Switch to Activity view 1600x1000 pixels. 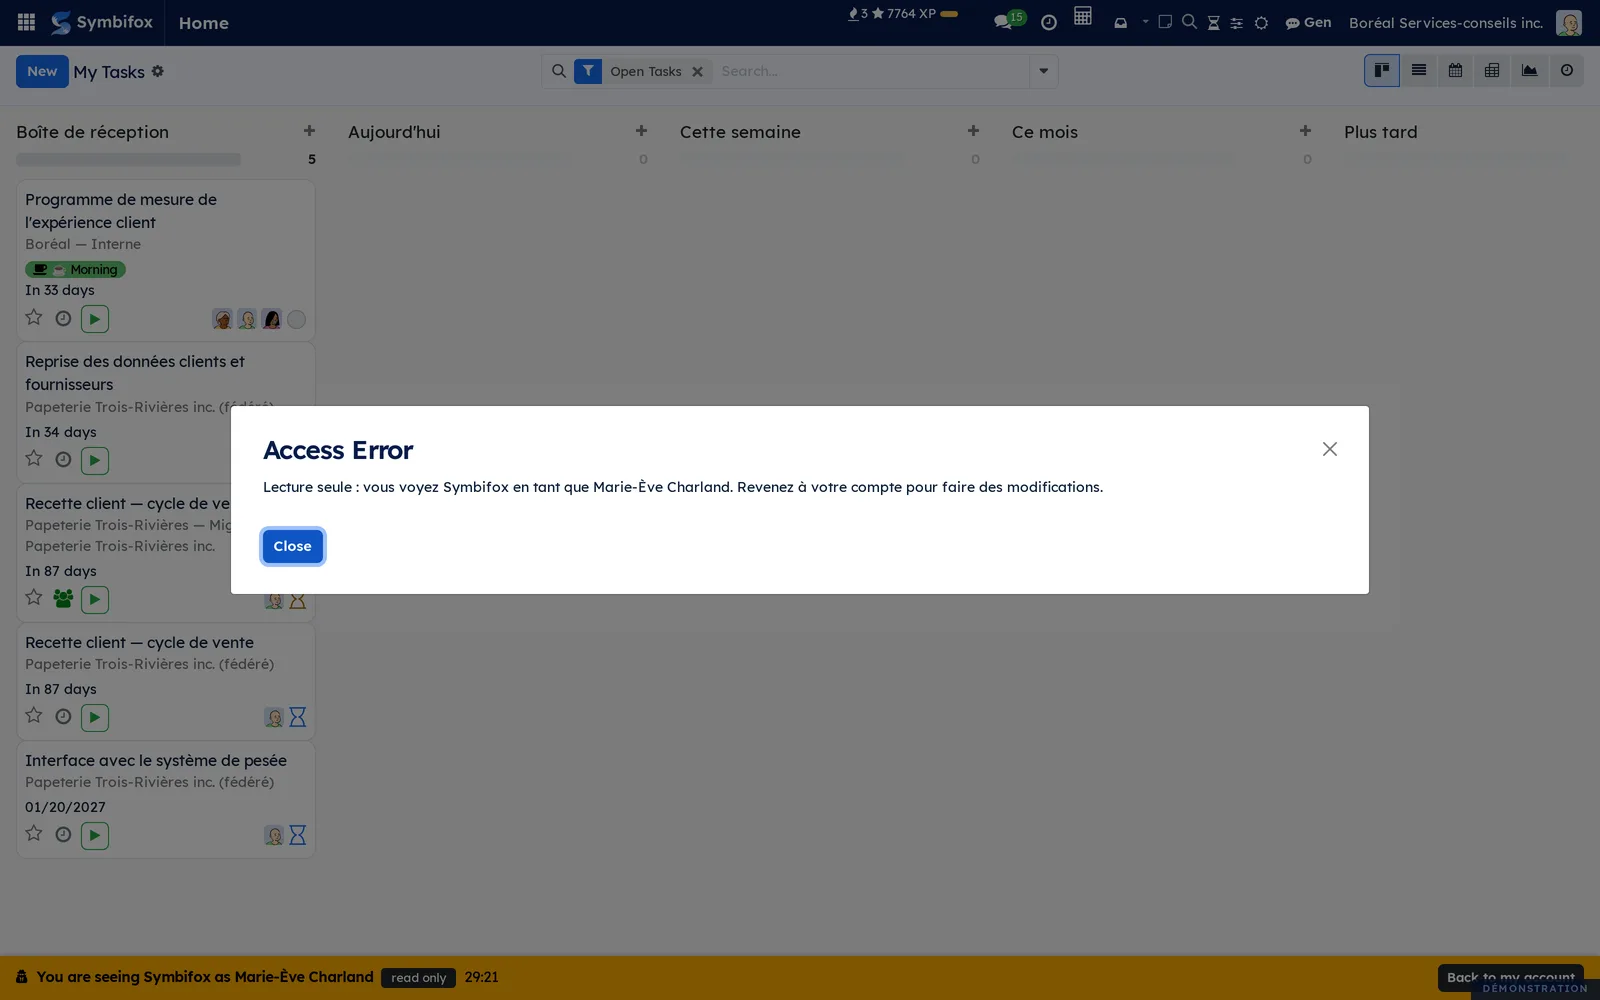click(x=1566, y=70)
